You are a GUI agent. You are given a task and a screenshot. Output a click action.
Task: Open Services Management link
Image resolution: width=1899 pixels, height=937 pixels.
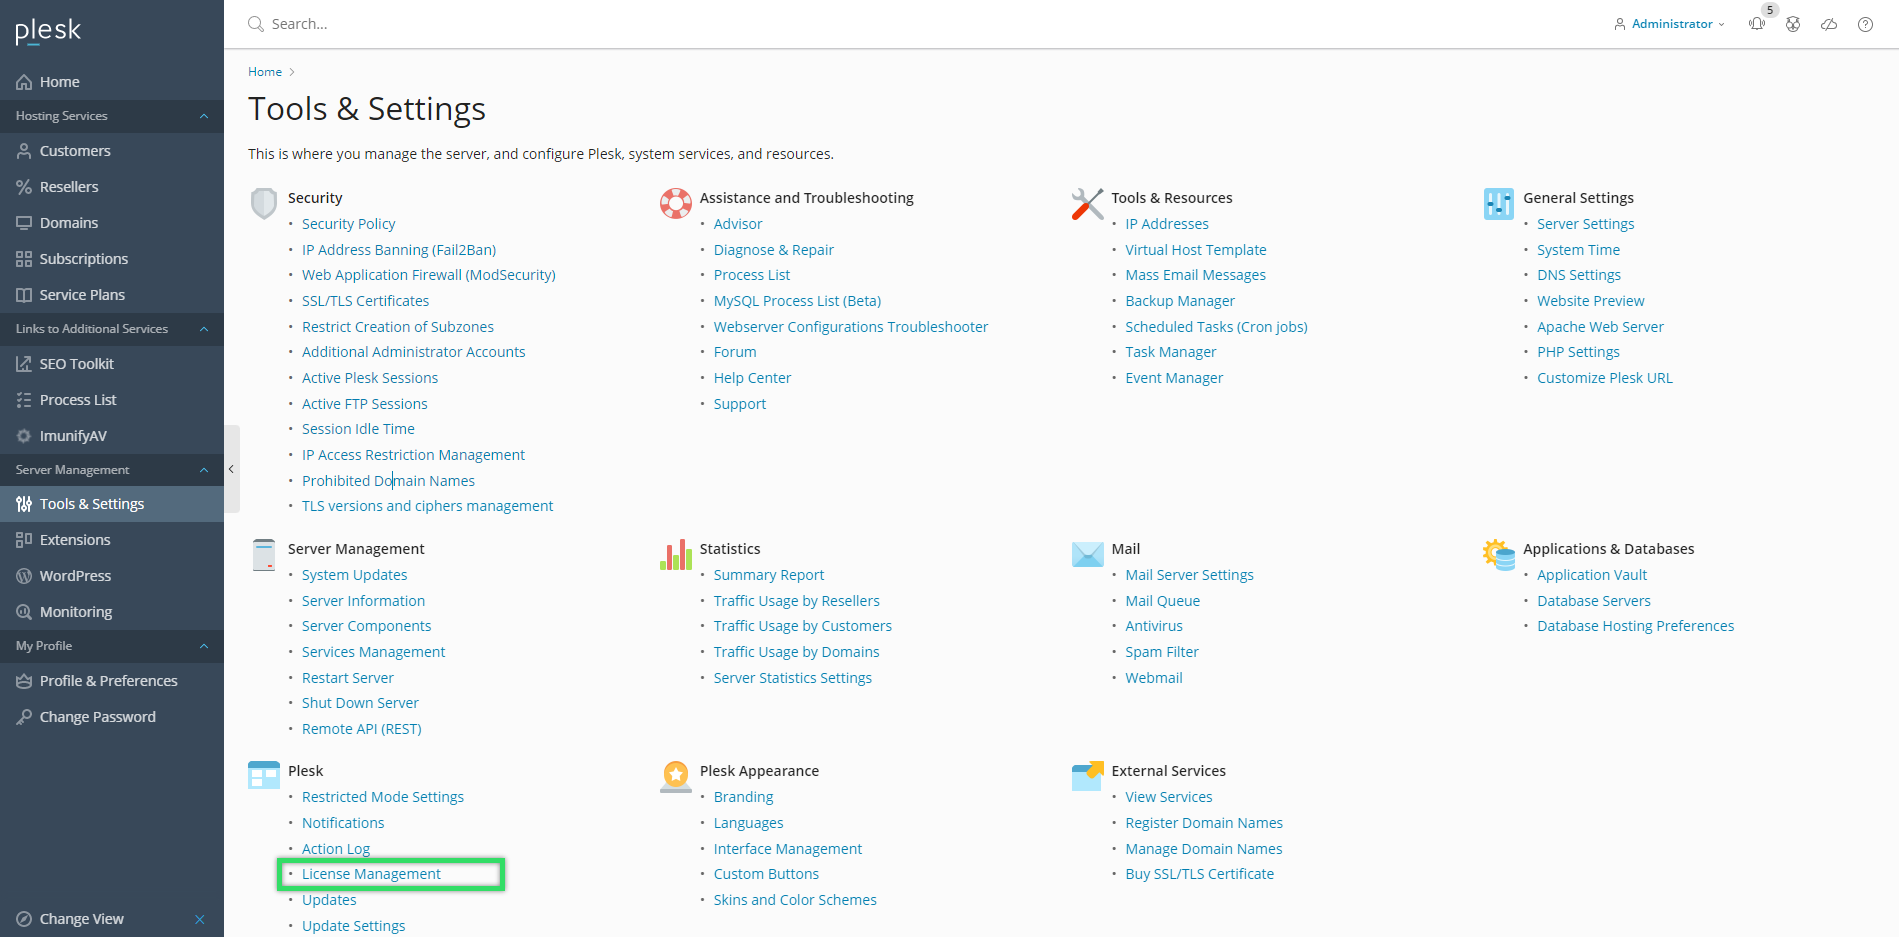pyautogui.click(x=374, y=652)
